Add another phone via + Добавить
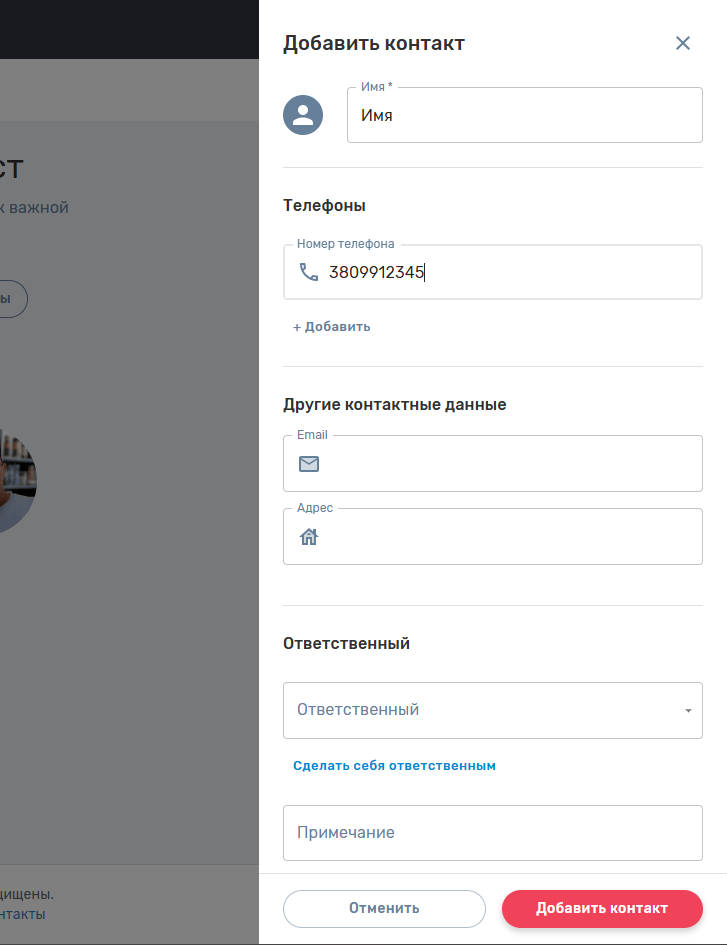Viewport: 727px width, 945px height. click(332, 327)
